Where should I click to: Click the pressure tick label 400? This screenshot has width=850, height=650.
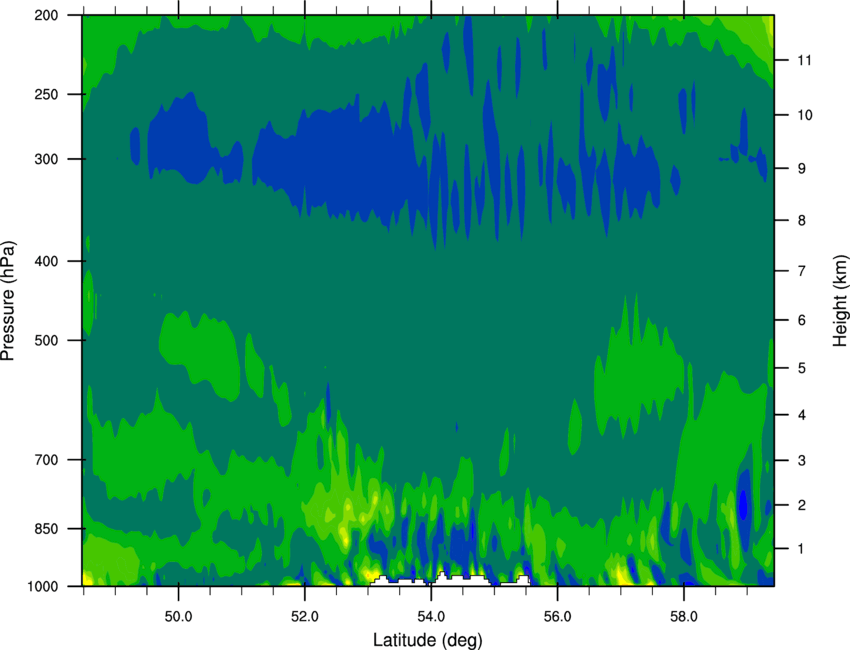pyautogui.click(x=46, y=261)
